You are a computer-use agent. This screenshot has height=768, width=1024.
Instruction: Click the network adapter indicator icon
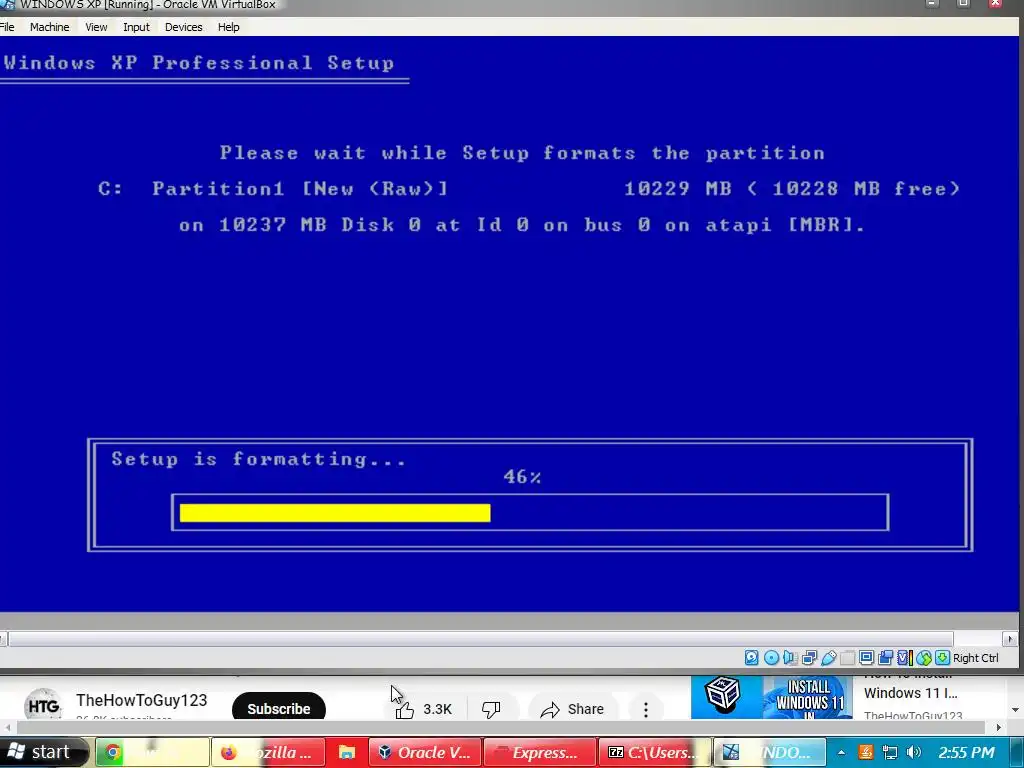(x=809, y=658)
